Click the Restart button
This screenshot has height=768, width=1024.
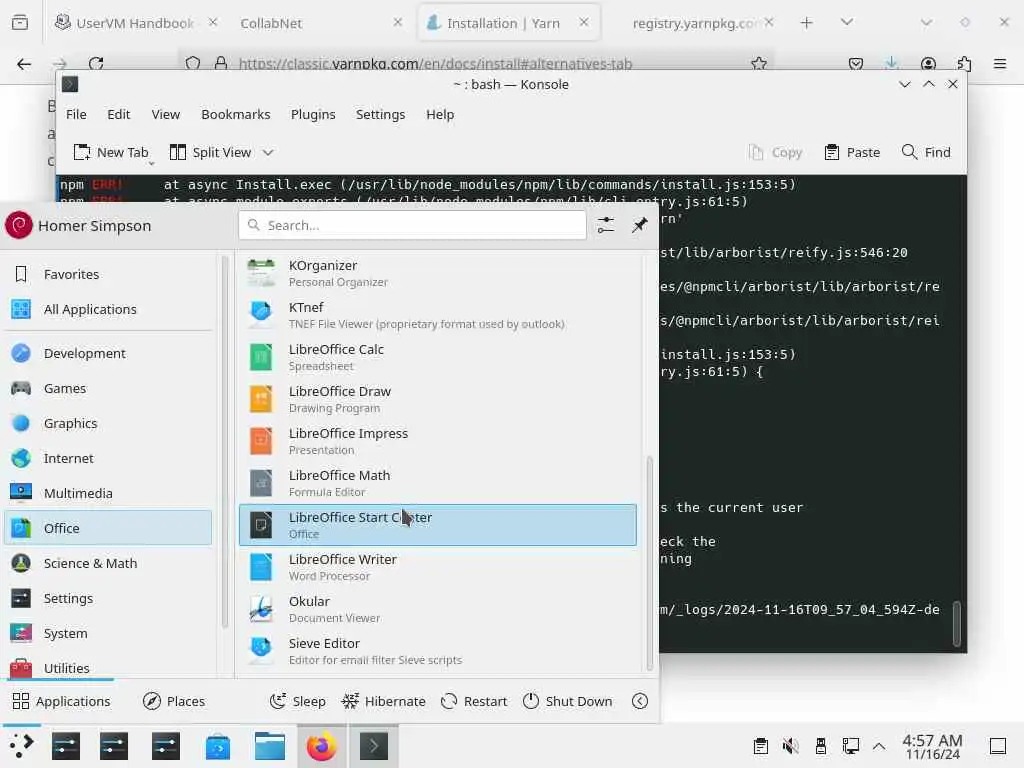[474, 701]
